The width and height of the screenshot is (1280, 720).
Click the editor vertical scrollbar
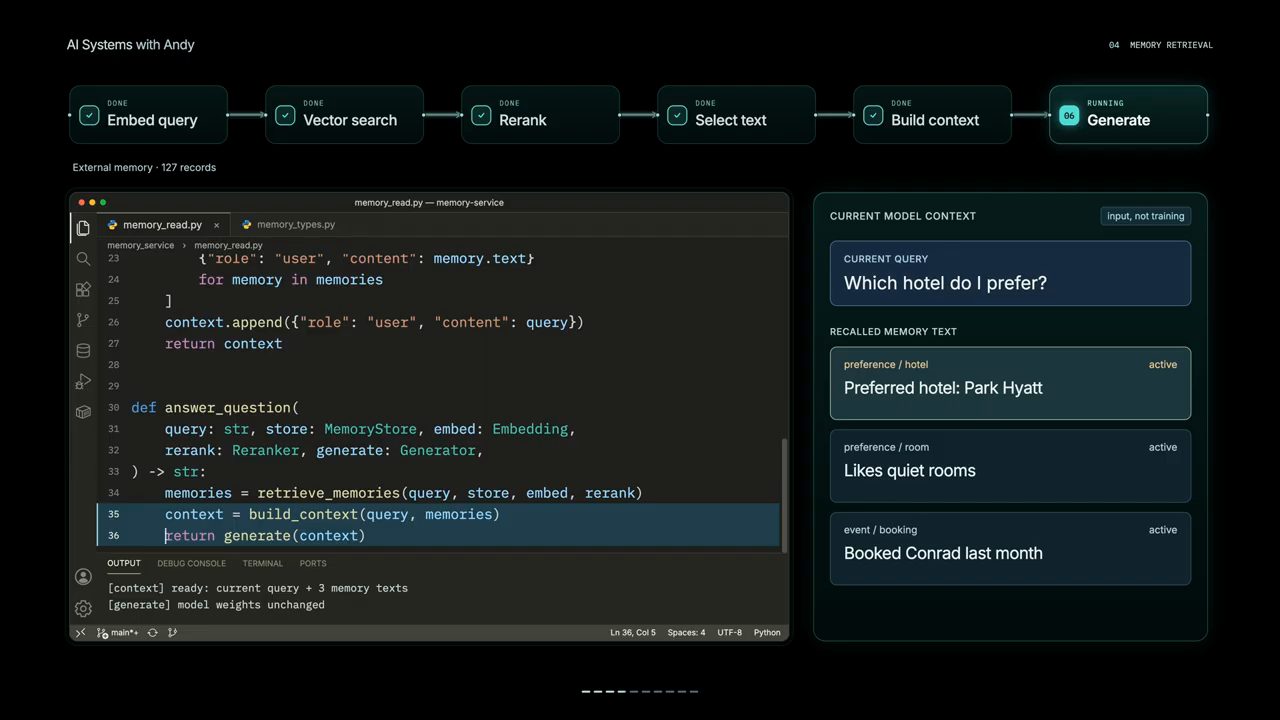click(x=784, y=495)
